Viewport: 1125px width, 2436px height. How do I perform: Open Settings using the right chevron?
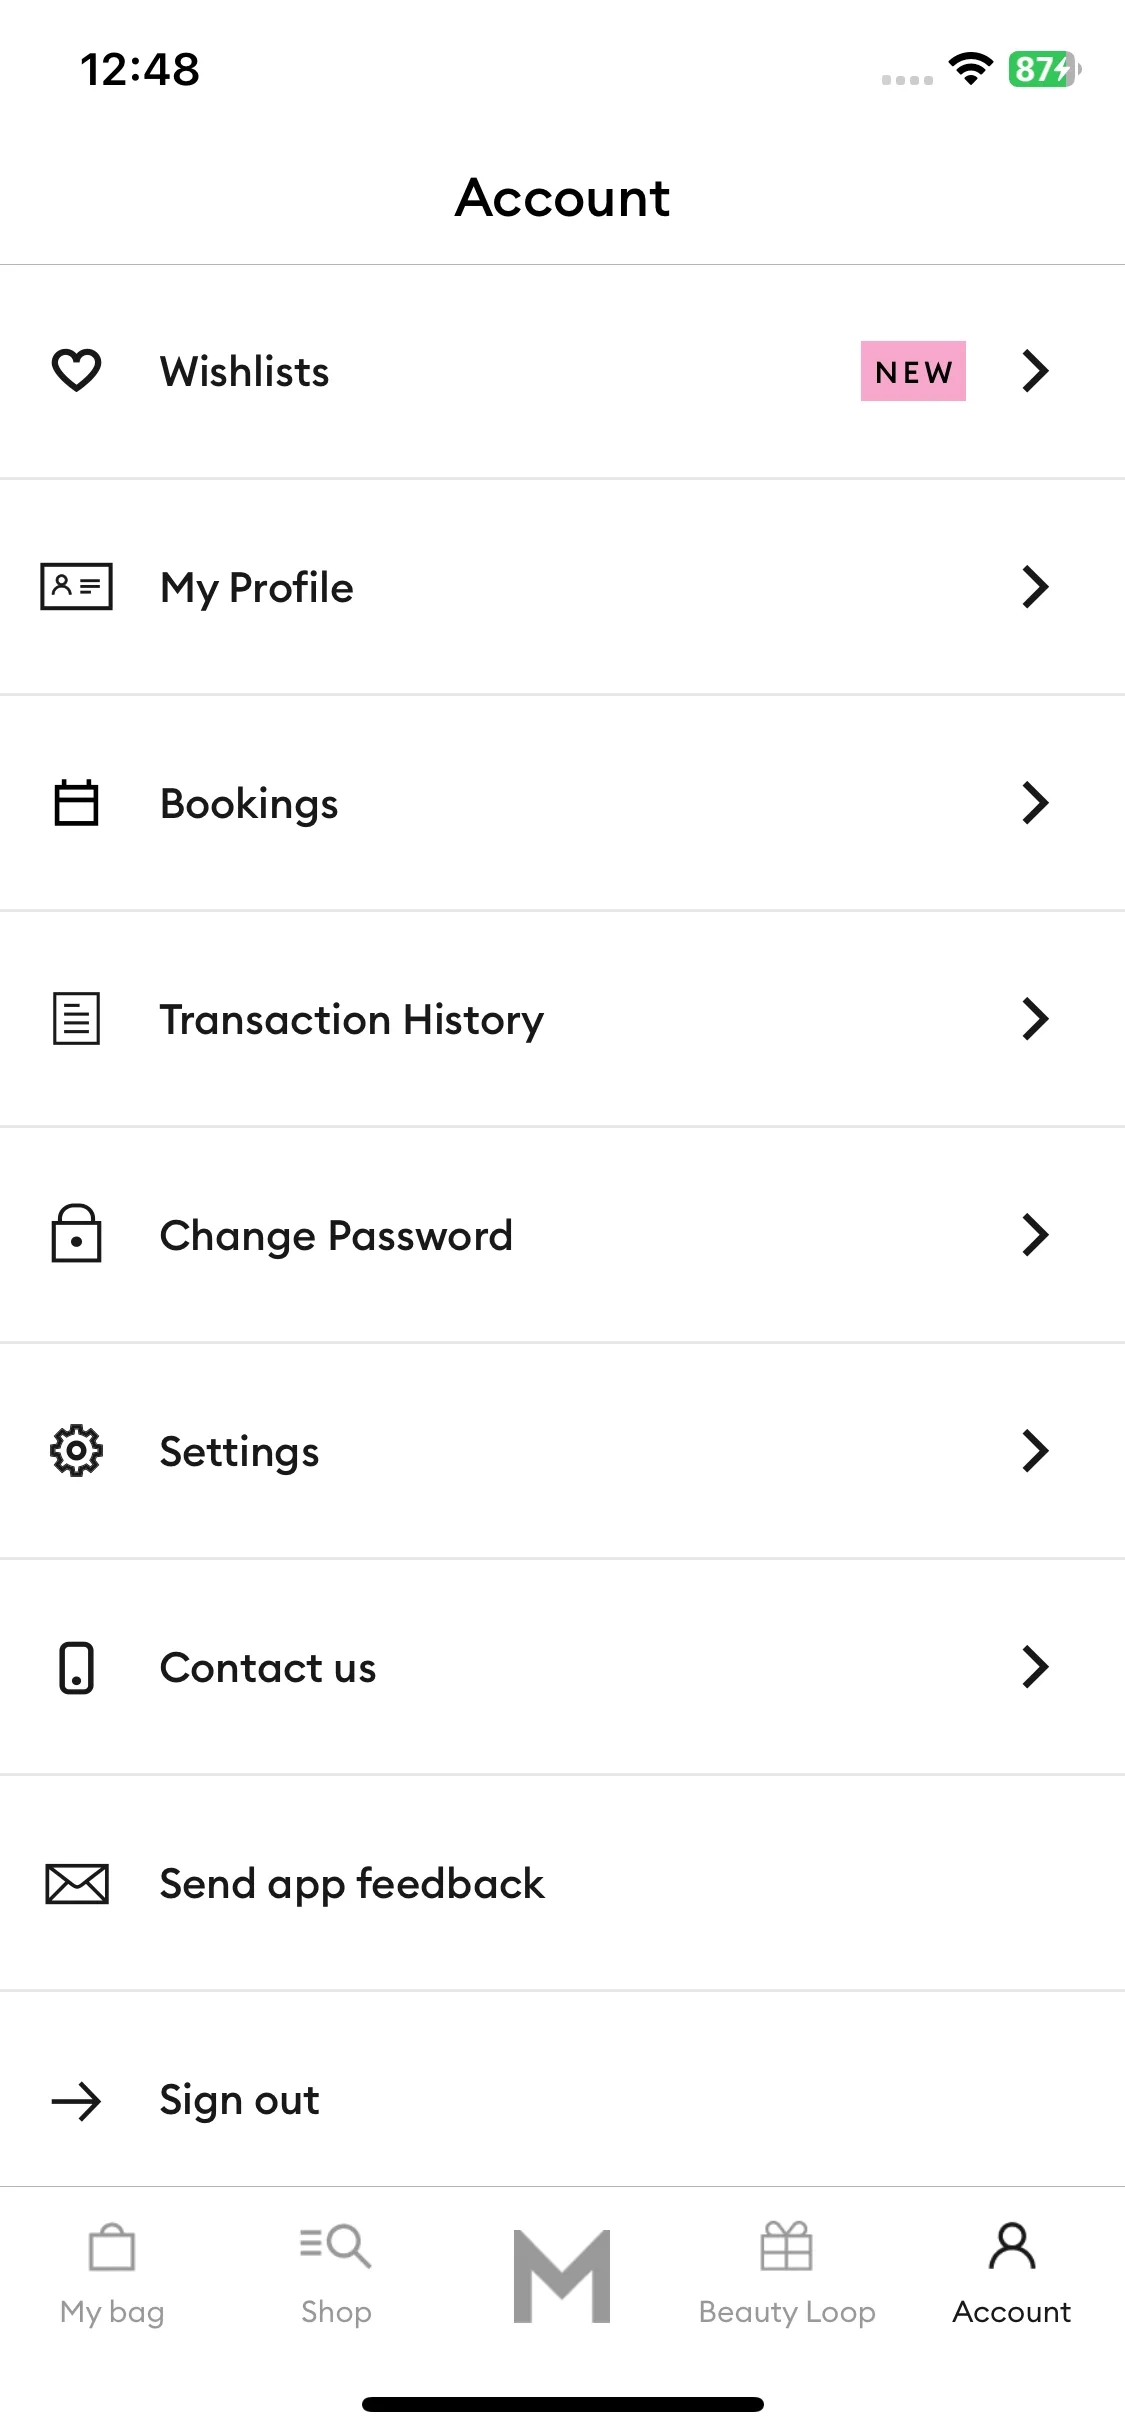coord(1035,1451)
